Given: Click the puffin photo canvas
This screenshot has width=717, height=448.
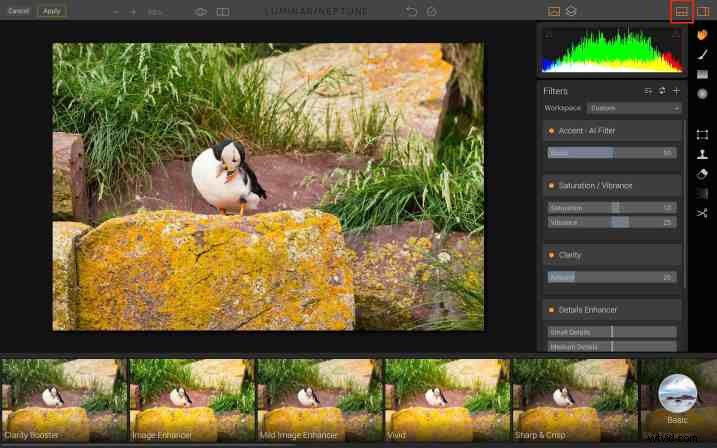Looking at the screenshot, I should [268, 187].
